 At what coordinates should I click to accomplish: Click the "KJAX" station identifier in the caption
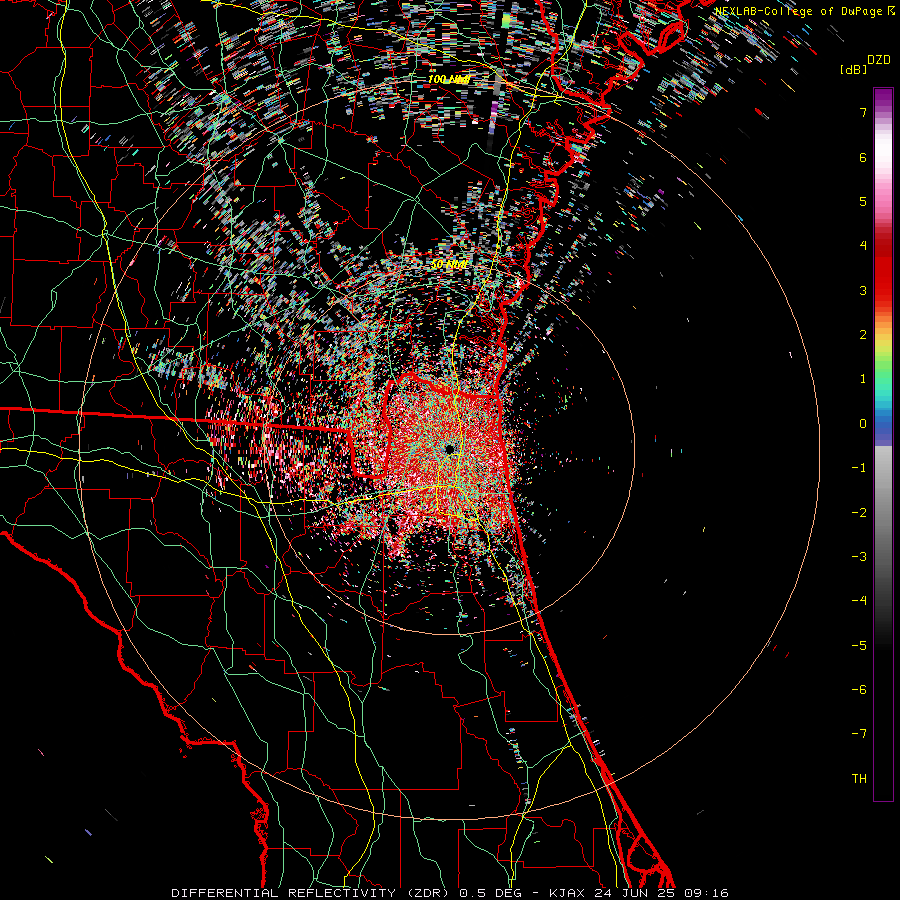567,893
